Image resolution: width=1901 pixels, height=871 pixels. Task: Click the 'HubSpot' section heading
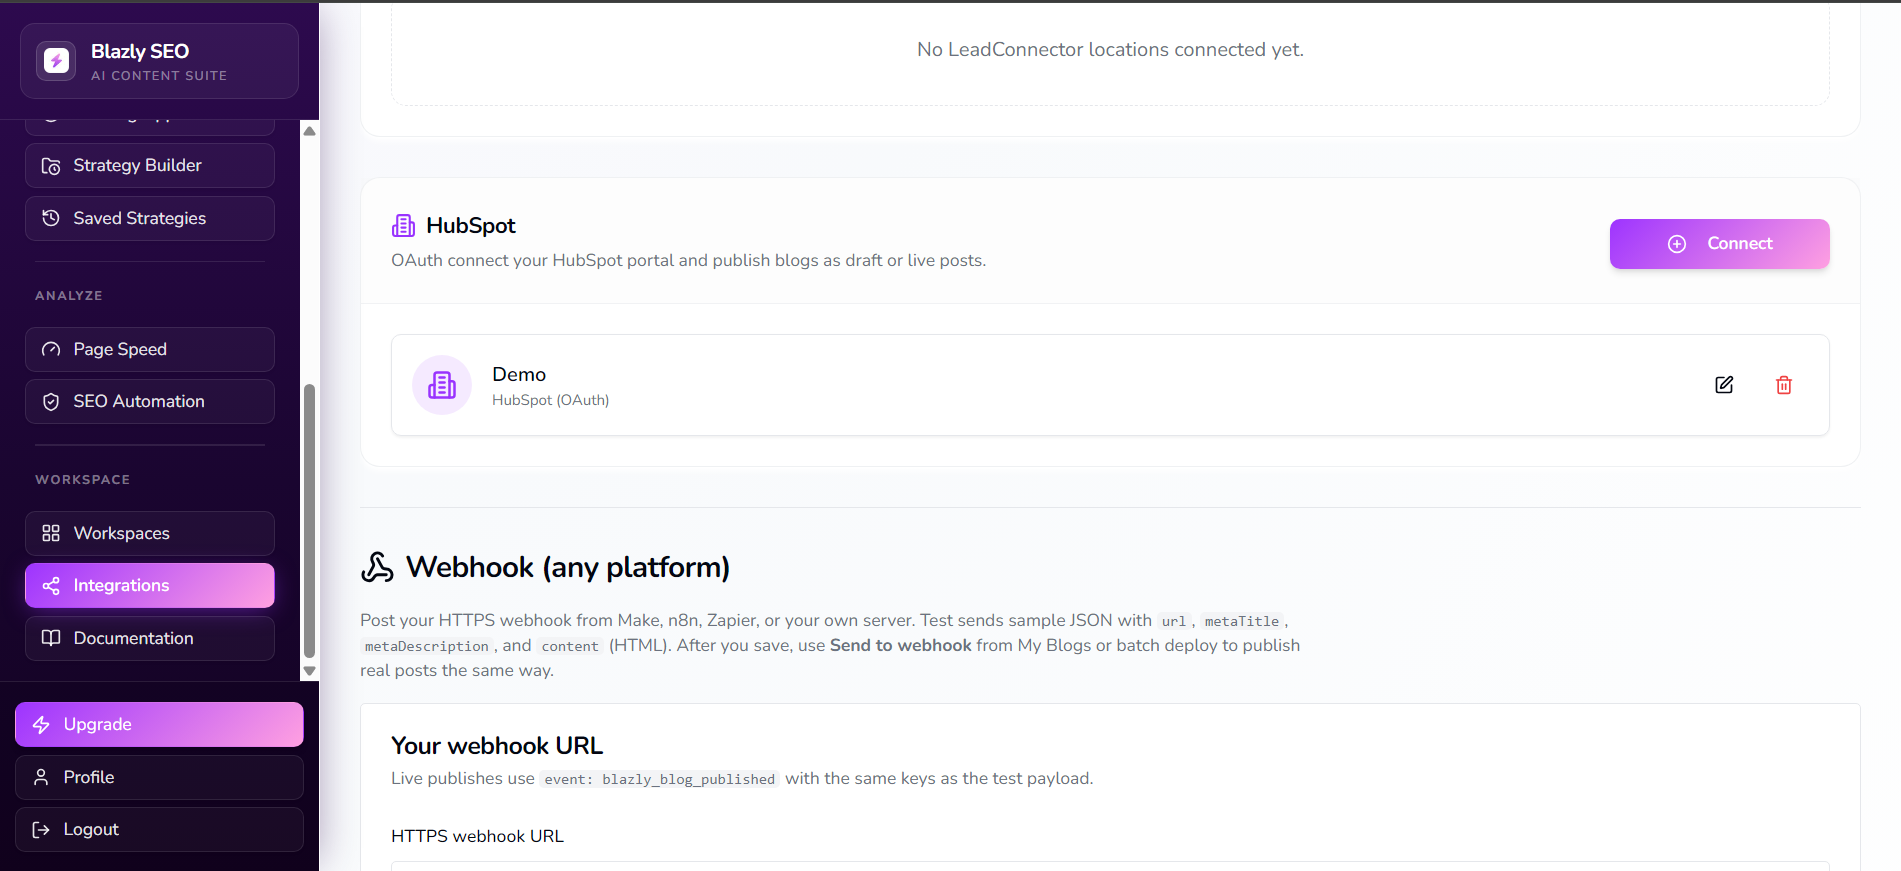(x=471, y=226)
